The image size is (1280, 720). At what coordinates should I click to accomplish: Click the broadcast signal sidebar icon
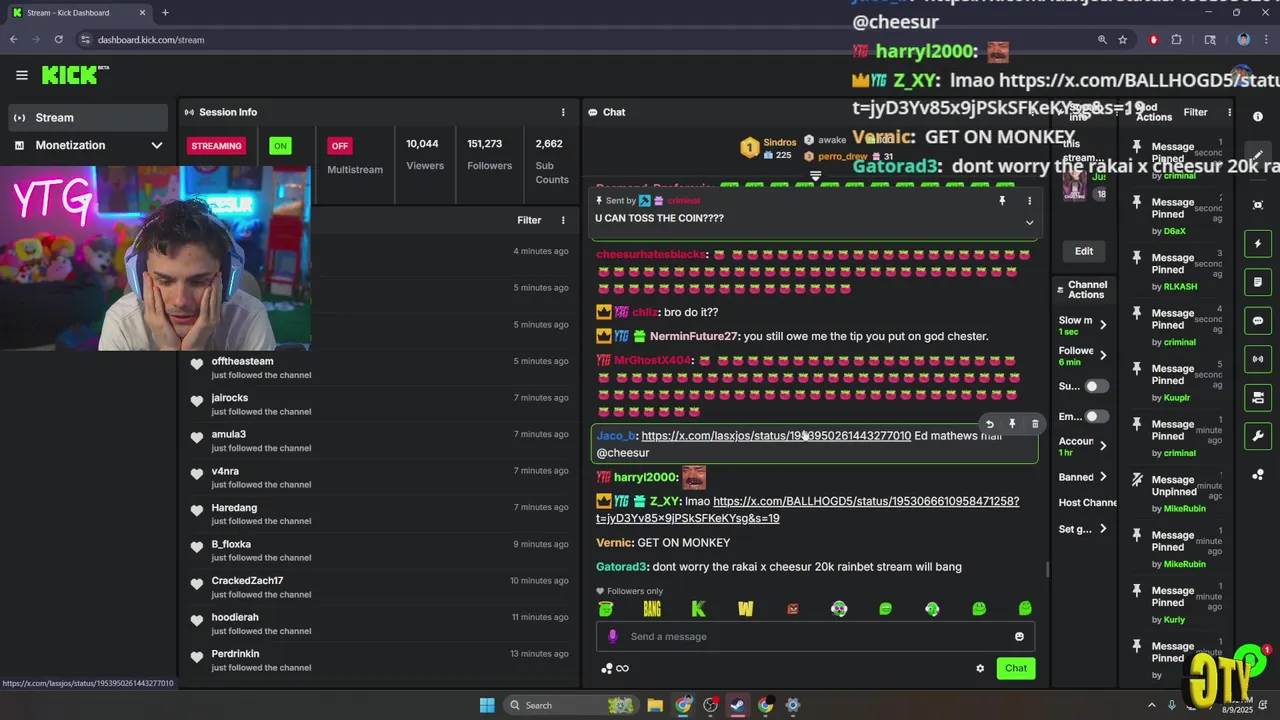tap(1258, 359)
